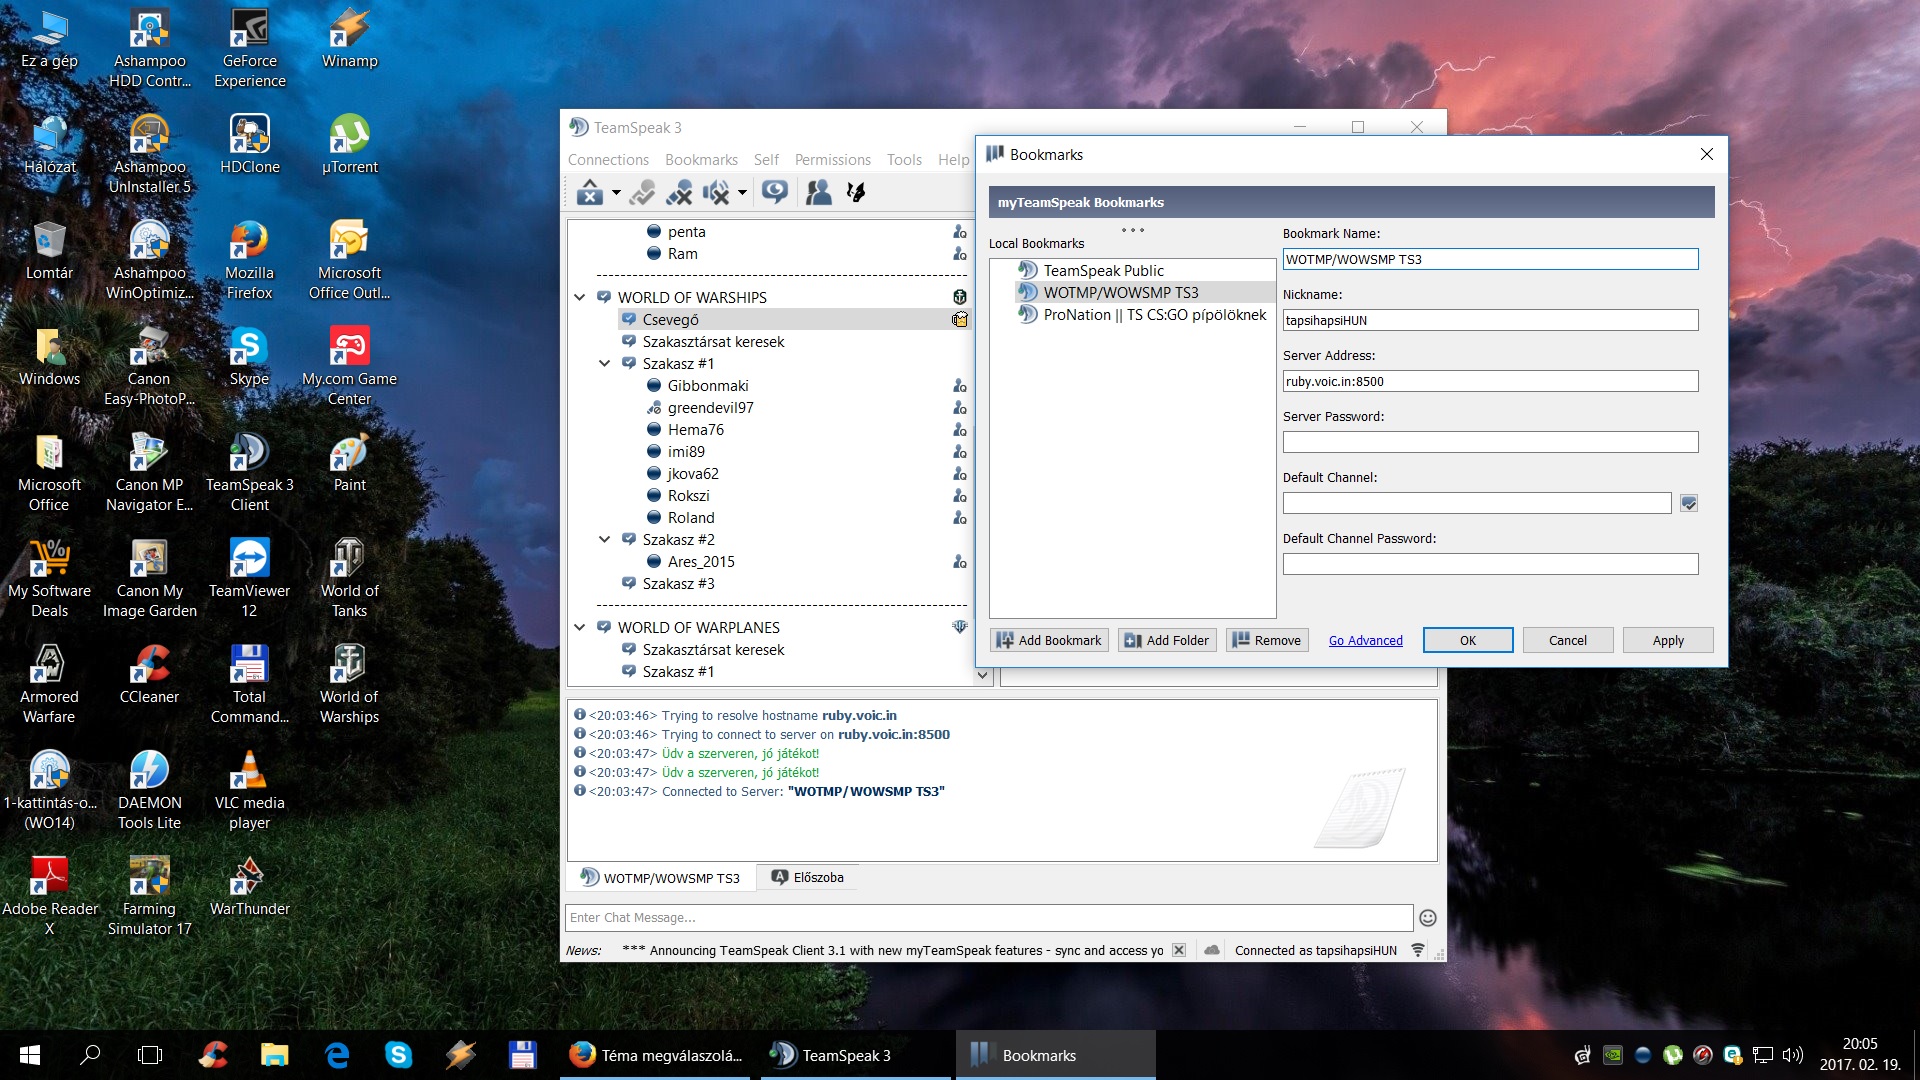
Task: Click the channel list scrollbar down arrow
Action: point(982,675)
